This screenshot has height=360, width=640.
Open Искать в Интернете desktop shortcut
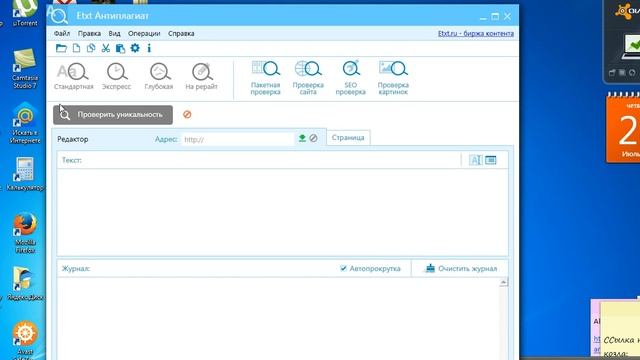click(x=25, y=124)
